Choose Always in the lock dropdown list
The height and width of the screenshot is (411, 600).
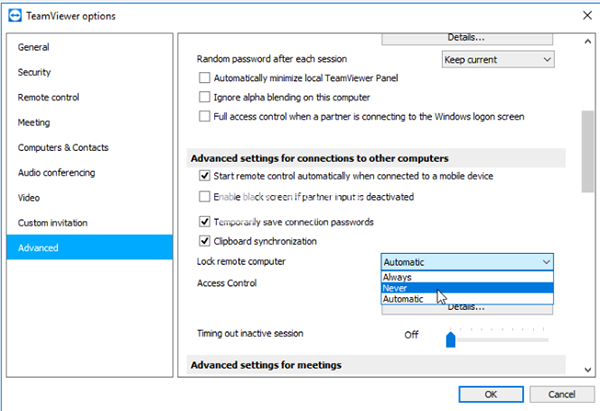pos(467,277)
